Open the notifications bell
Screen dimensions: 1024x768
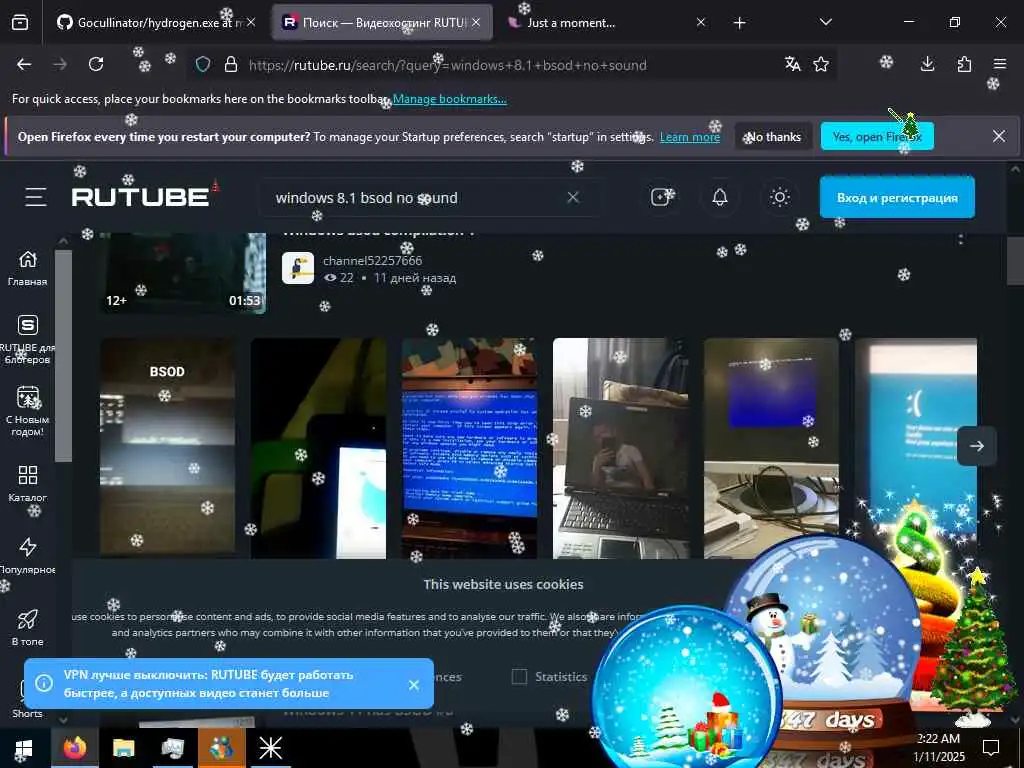720,197
